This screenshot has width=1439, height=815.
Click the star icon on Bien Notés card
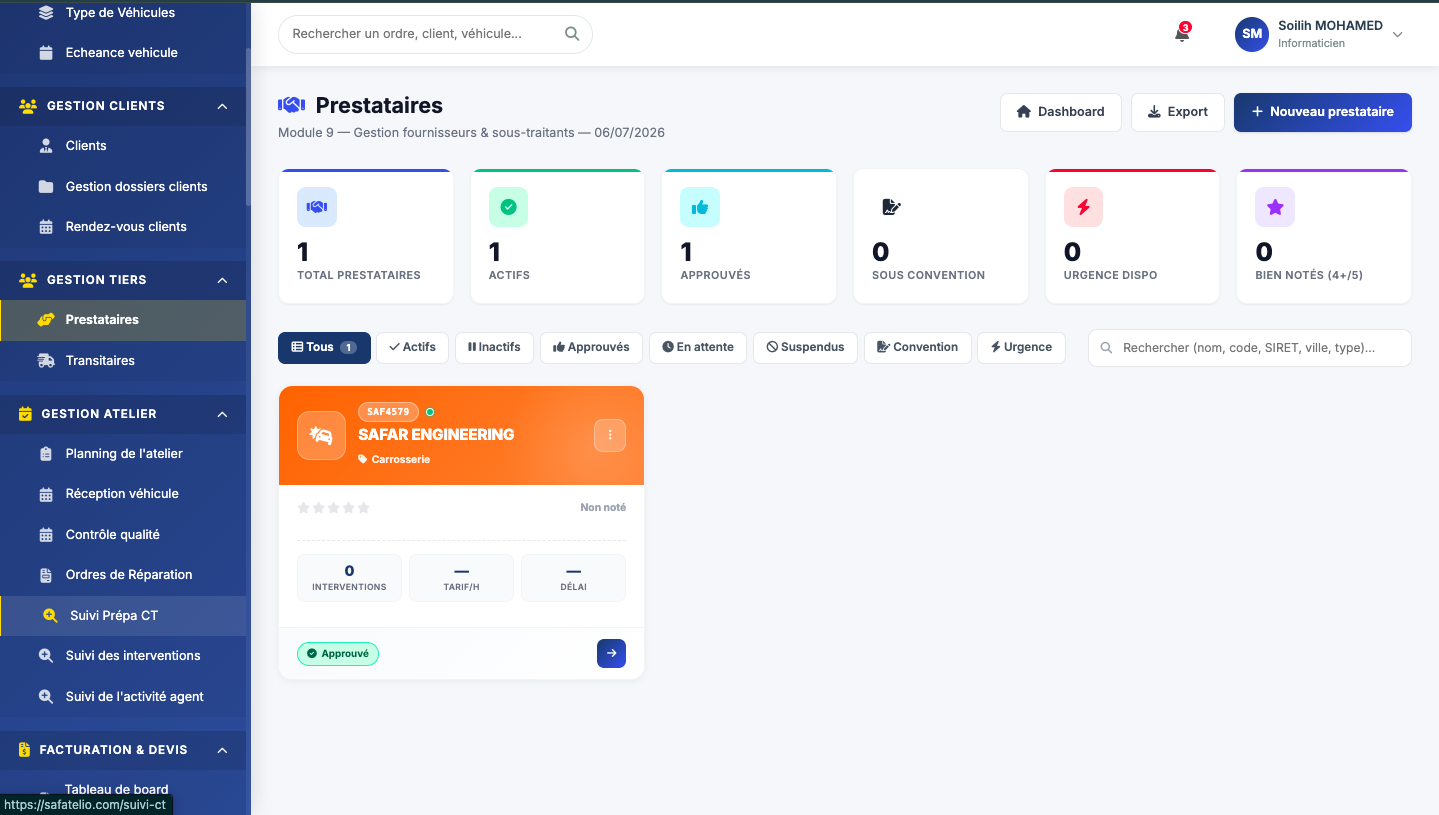click(x=1275, y=207)
